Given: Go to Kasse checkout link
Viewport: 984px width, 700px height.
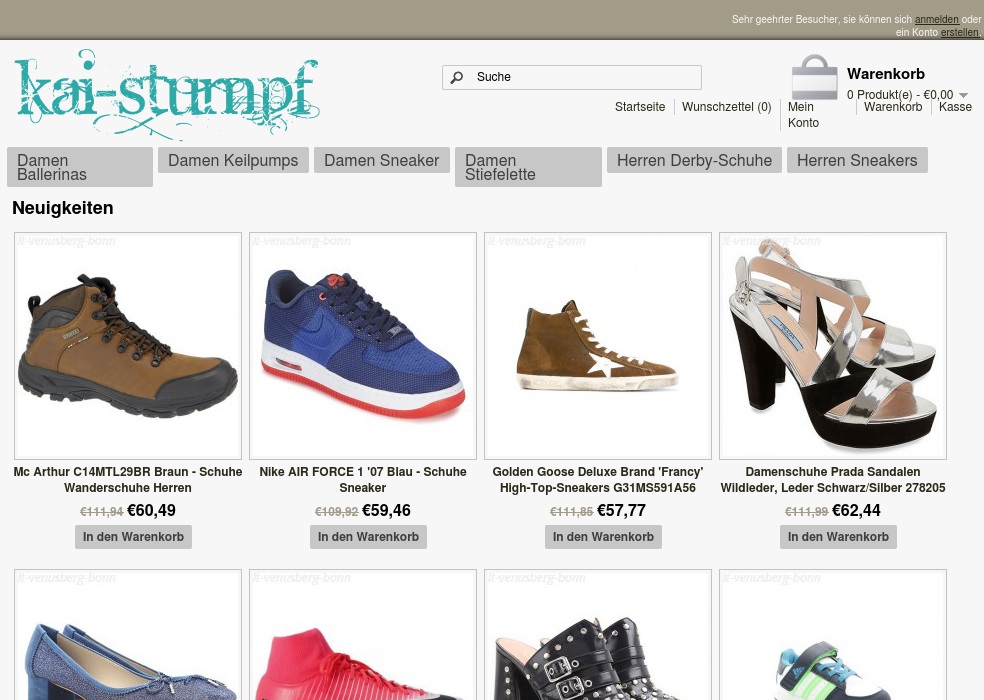Looking at the screenshot, I should [955, 107].
